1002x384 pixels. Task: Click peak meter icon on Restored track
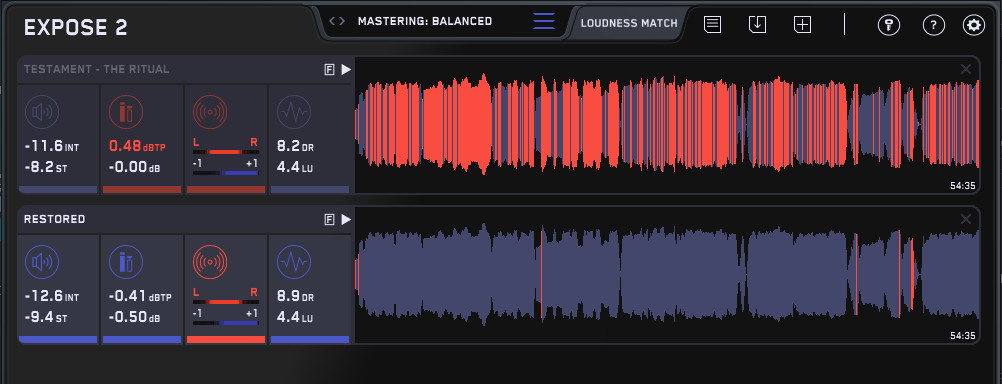pos(126,263)
